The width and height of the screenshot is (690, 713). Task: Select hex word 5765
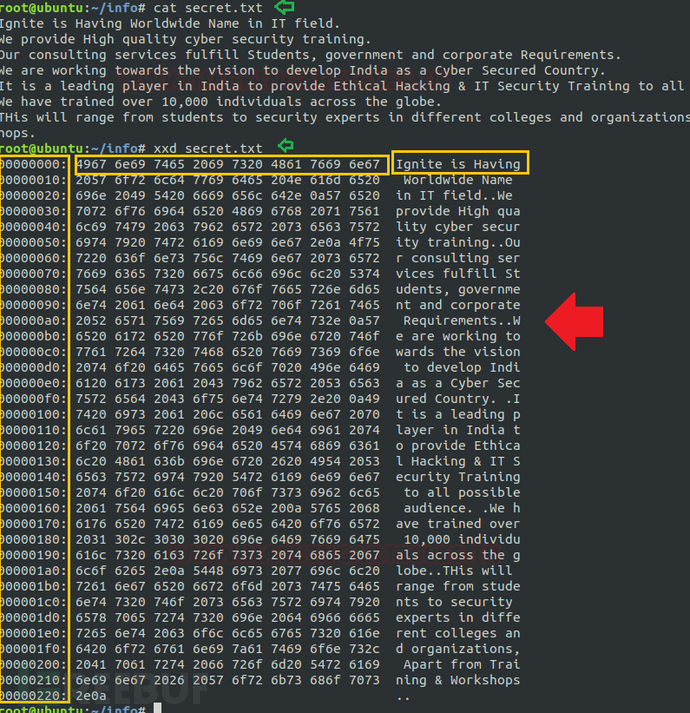[x=325, y=508]
